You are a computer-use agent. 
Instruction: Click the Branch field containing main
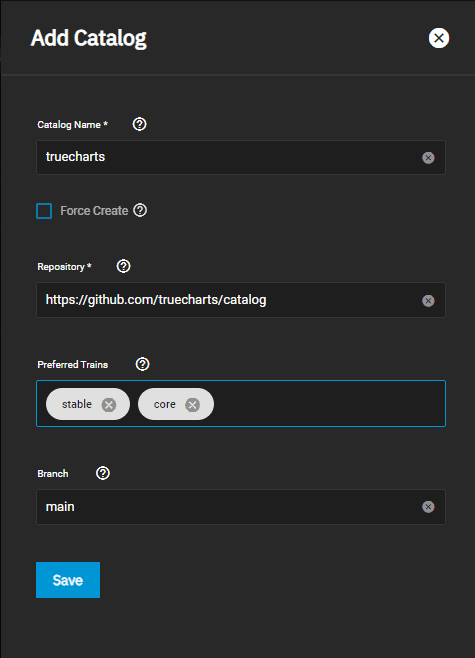[x=241, y=507]
